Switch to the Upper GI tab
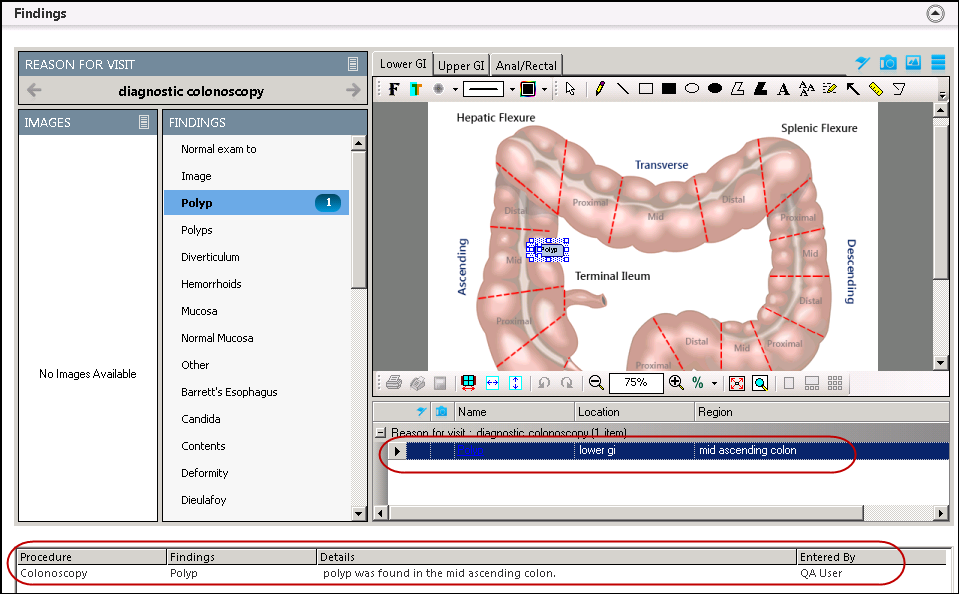The height and width of the screenshot is (594, 959). pyautogui.click(x=461, y=65)
